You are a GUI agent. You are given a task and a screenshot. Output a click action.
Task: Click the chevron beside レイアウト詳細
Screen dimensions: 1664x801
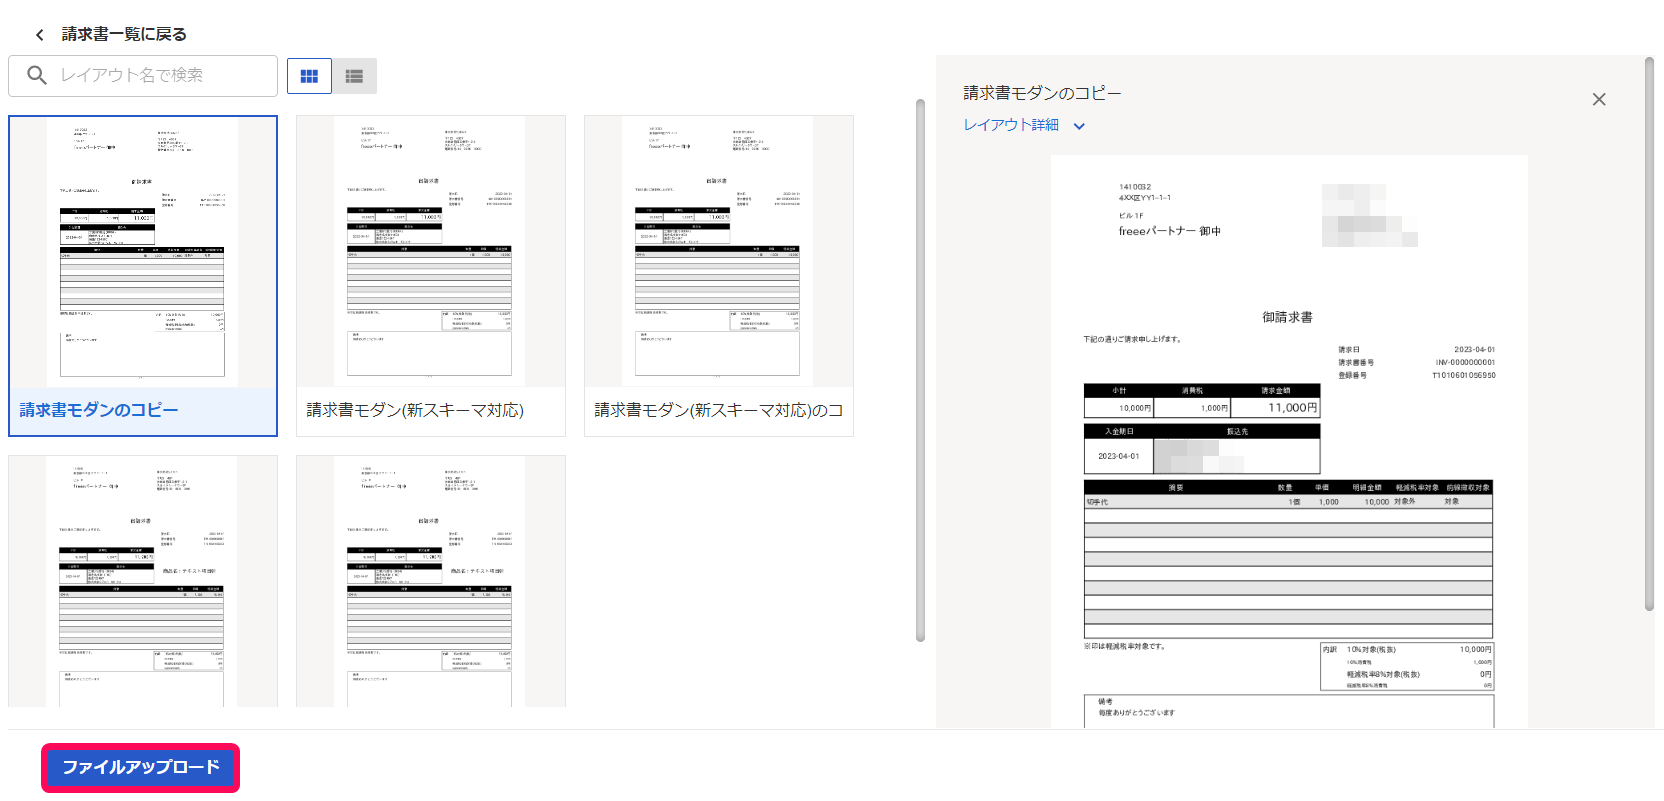click(1079, 126)
